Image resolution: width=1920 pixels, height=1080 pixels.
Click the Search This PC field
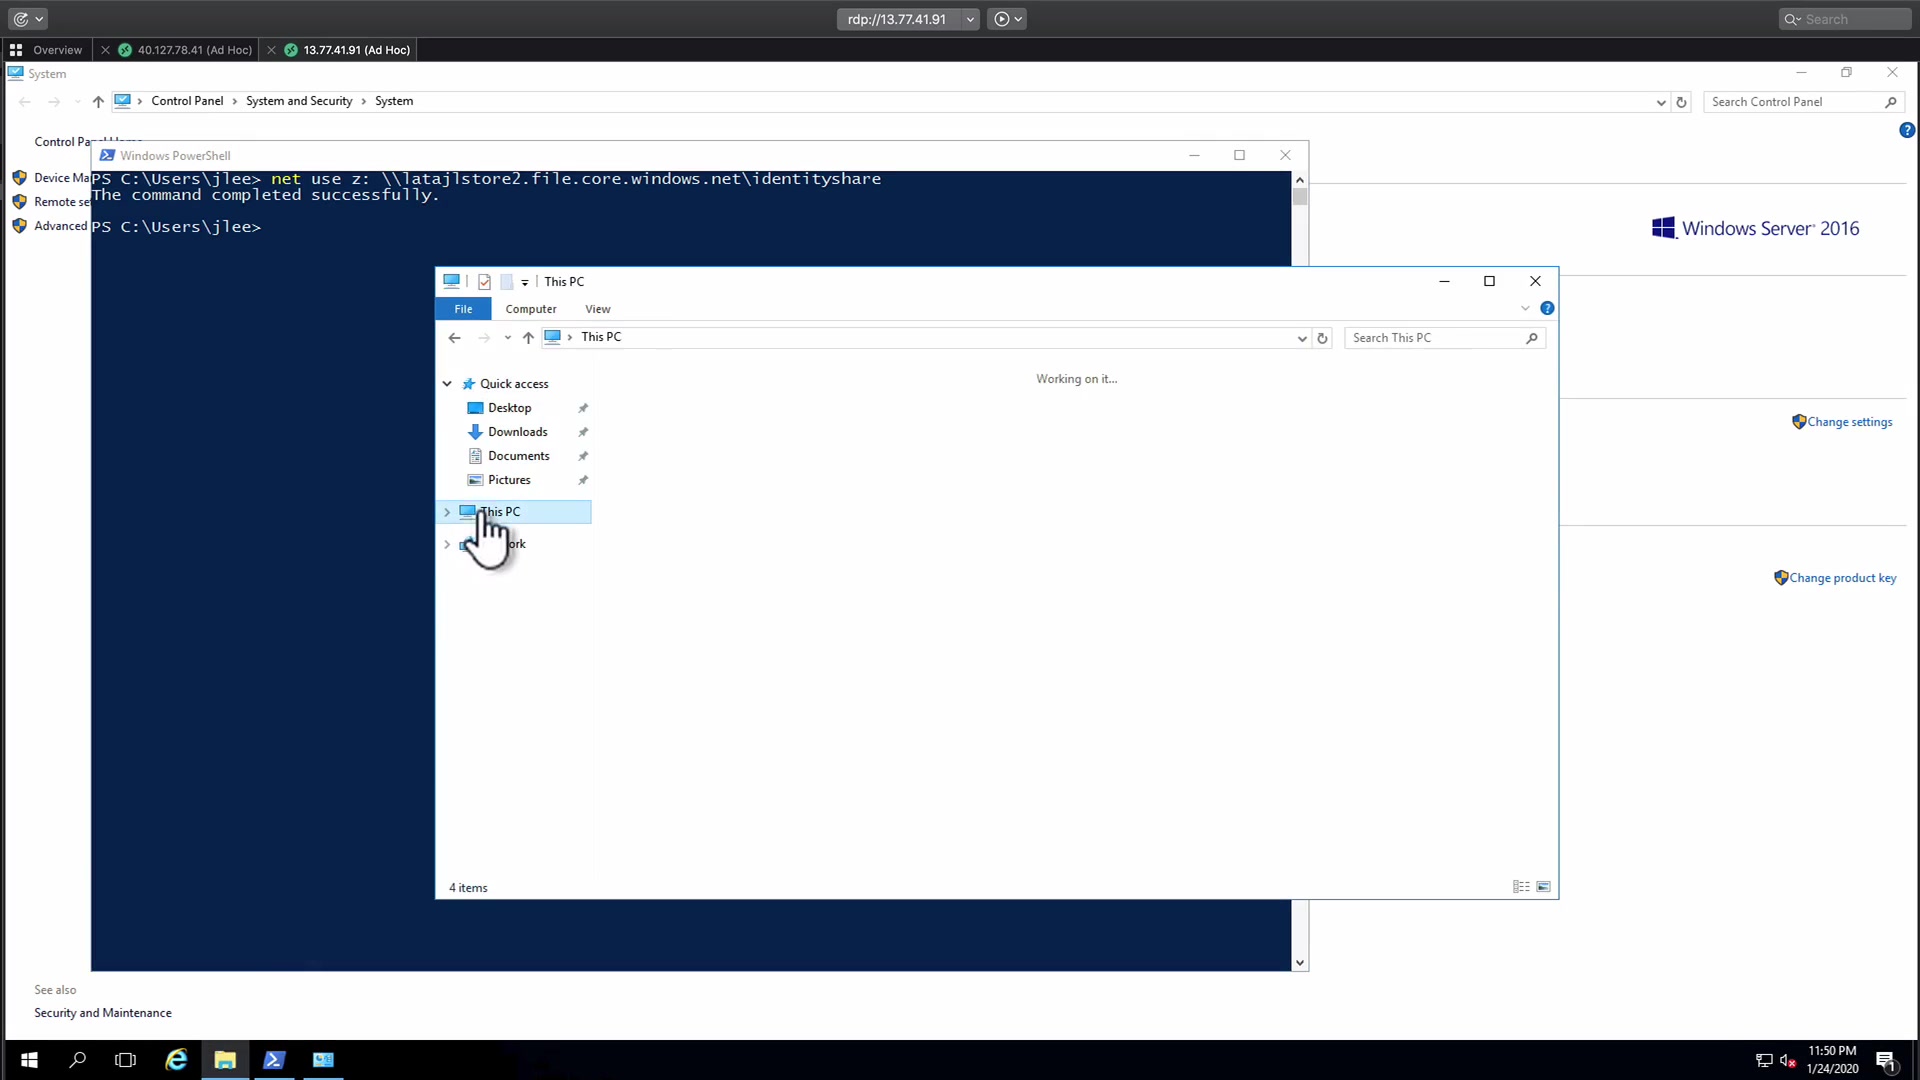(x=1432, y=338)
